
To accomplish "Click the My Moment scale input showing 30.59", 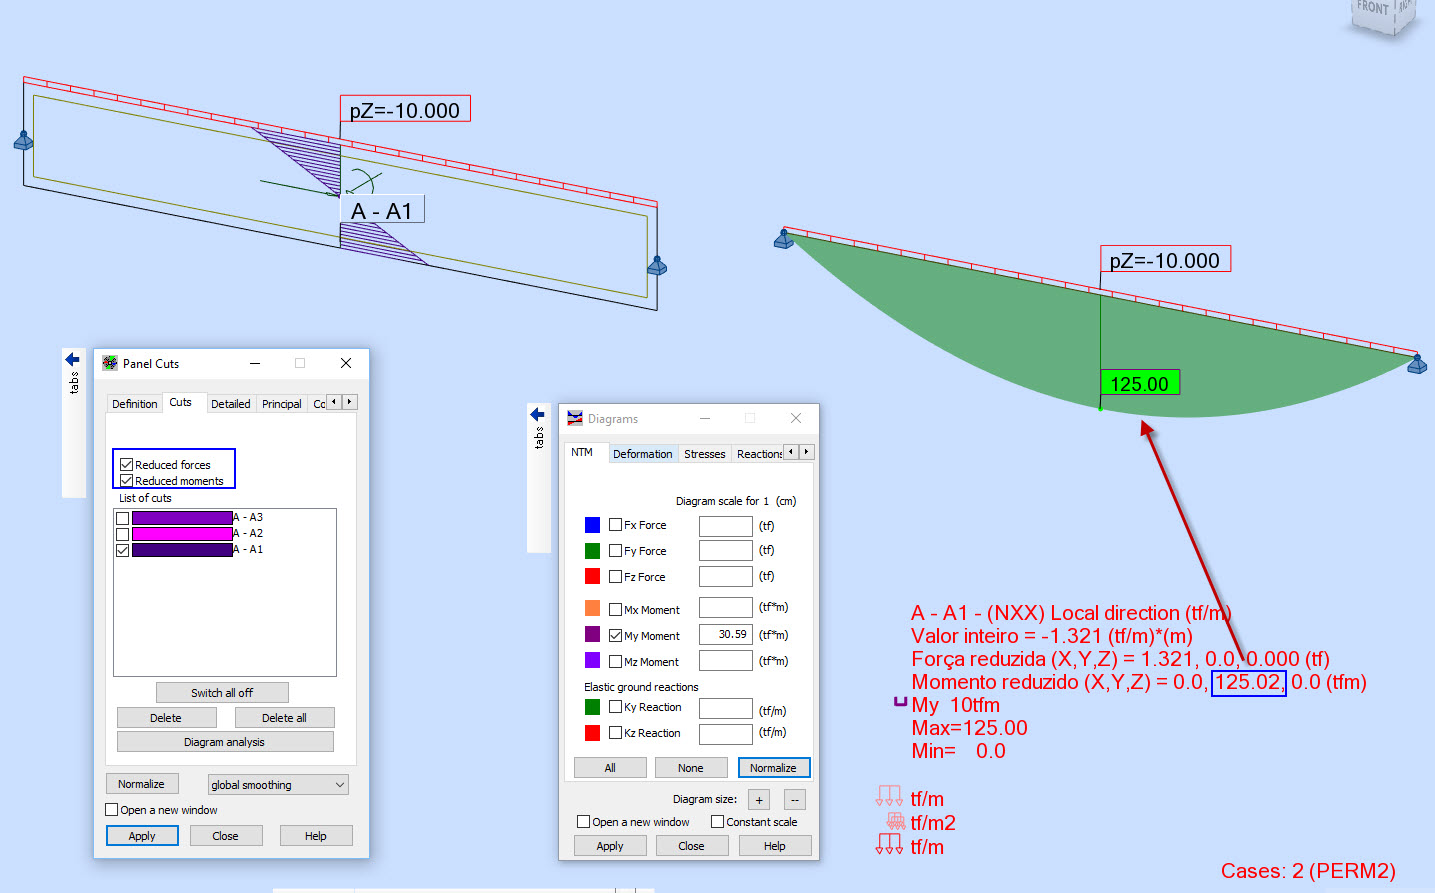I will point(725,634).
